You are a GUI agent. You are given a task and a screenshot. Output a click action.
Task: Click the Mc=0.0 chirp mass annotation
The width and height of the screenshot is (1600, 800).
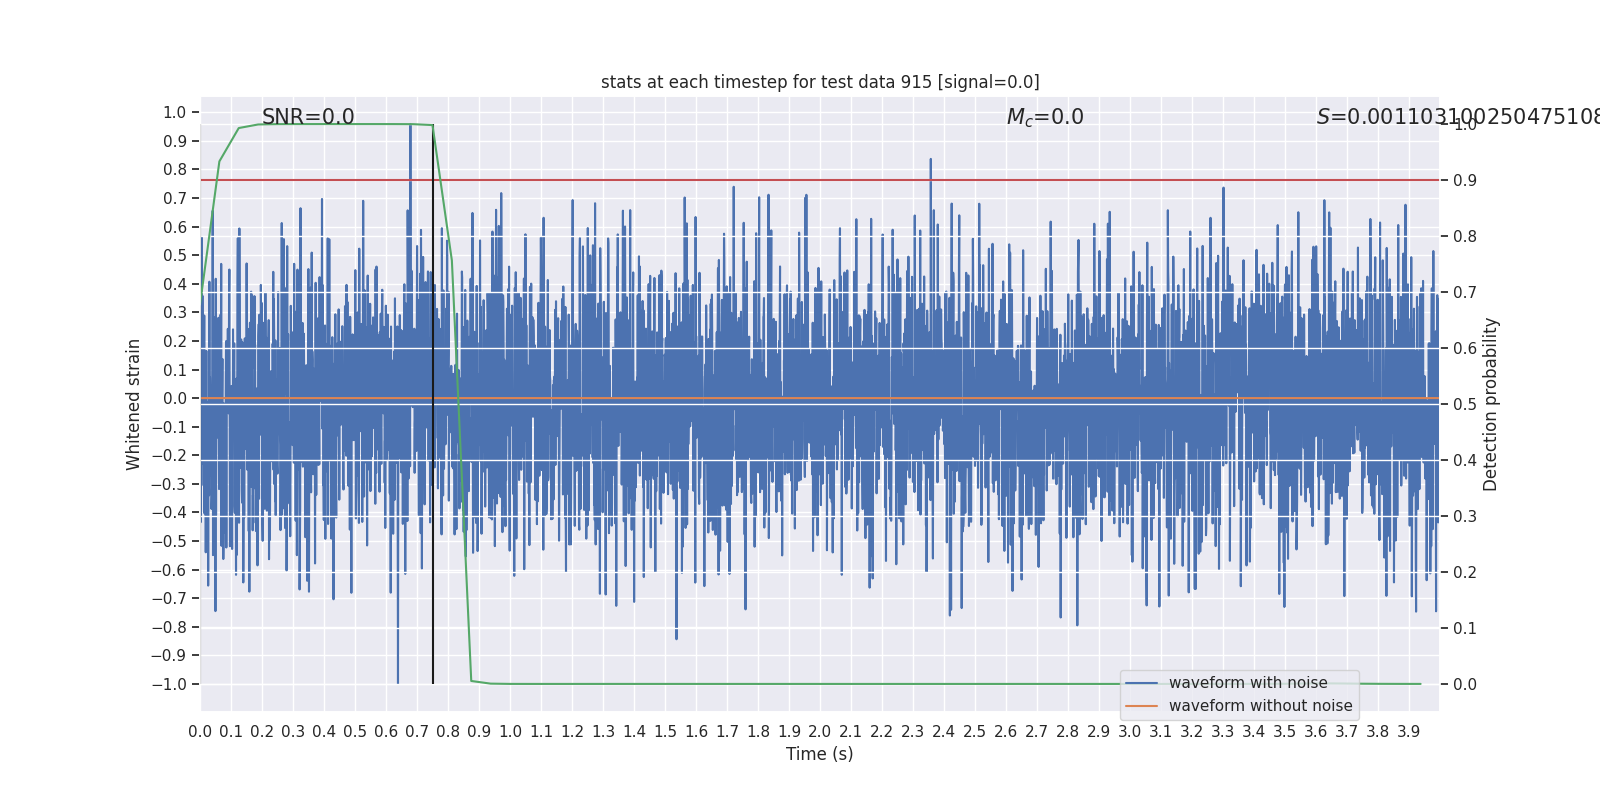[1045, 117]
